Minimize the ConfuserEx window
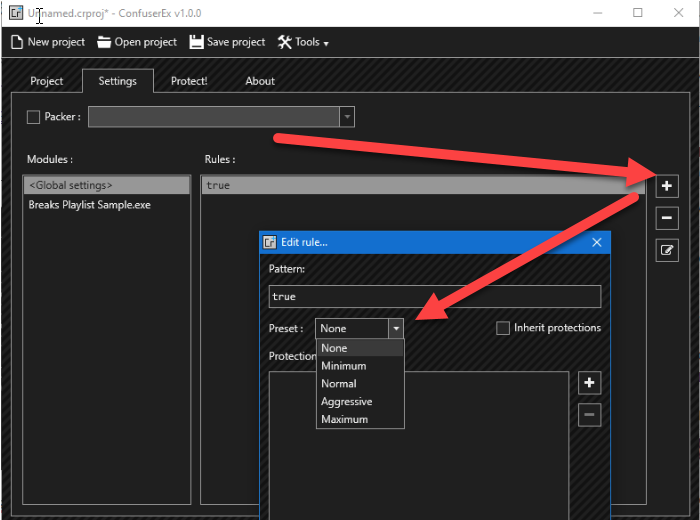 point(597,12)
